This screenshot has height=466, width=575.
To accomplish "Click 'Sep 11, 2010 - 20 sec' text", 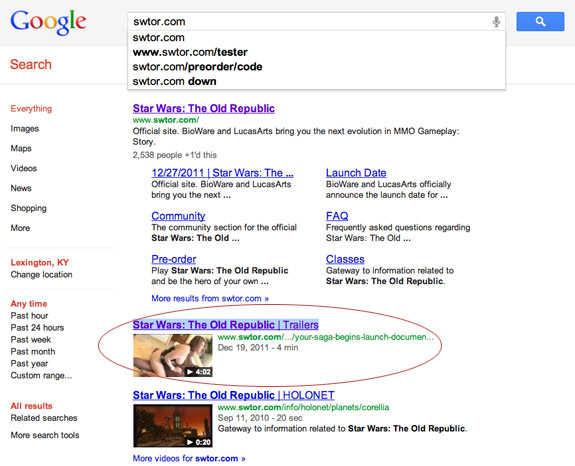I will [x=260, y=418].
